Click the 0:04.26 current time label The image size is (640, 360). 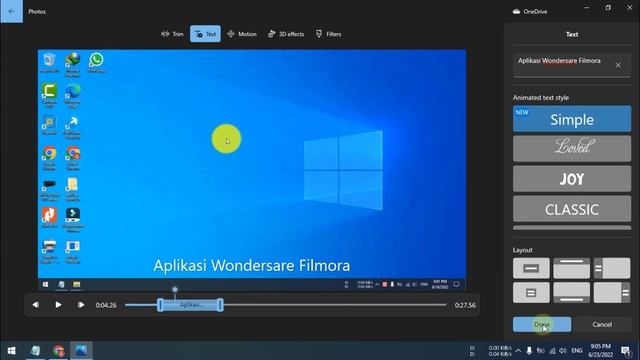106,305
